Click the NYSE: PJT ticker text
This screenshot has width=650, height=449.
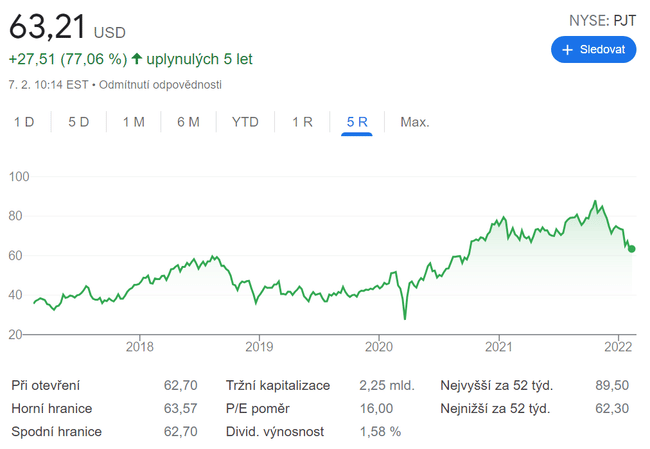(601, 18)
